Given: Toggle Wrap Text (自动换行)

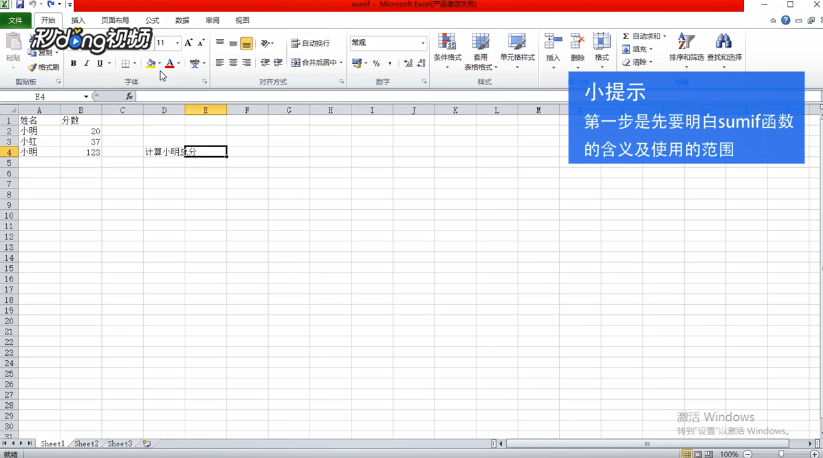Looking at the screenshot, I should click(x=310, y=43).
